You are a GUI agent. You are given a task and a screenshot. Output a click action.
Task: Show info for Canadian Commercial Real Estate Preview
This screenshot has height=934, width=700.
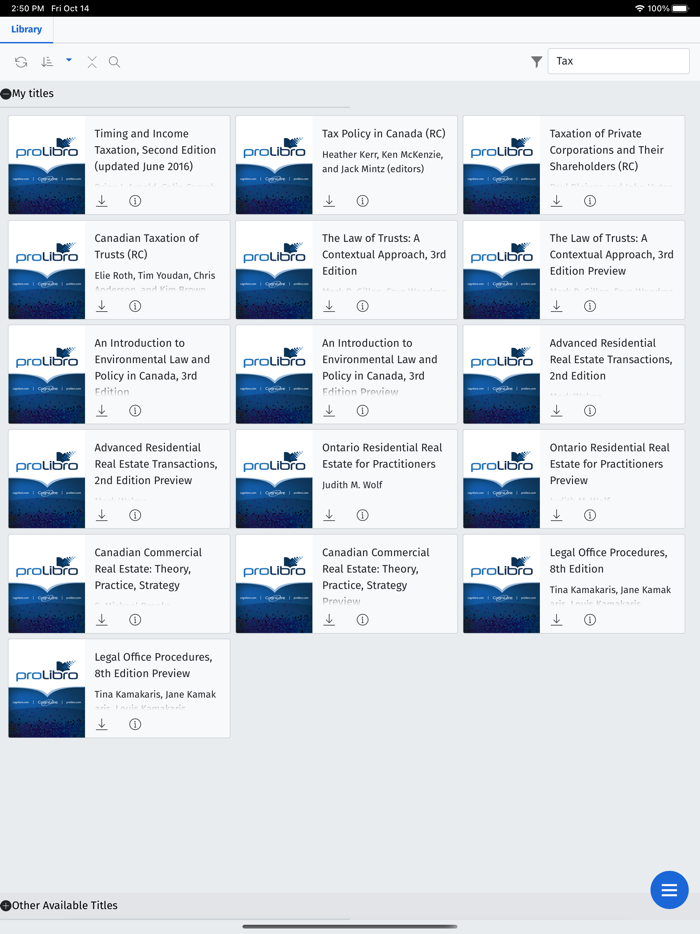363,620
